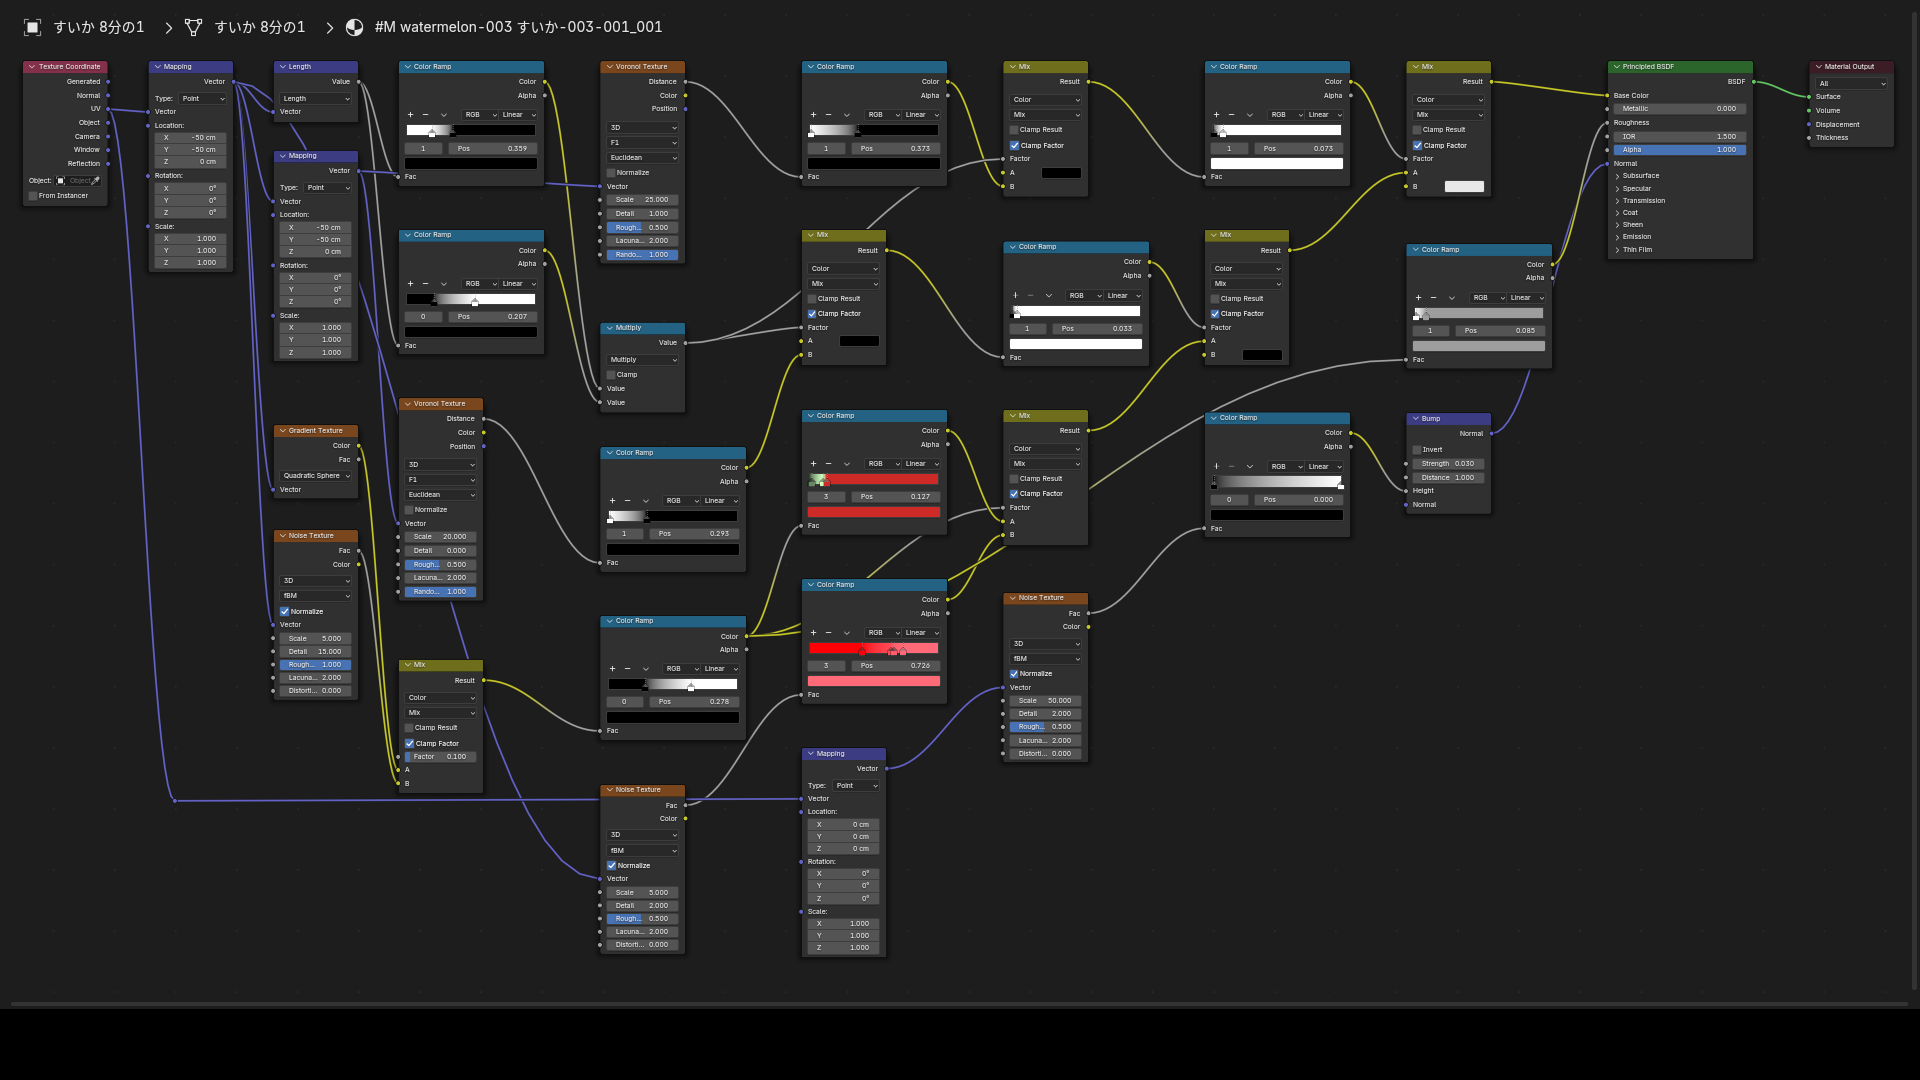Expand the Subsurface panel in Principled BSDF
This screenshot has width=1920, height=1080.
click(x=1617, y=176)
